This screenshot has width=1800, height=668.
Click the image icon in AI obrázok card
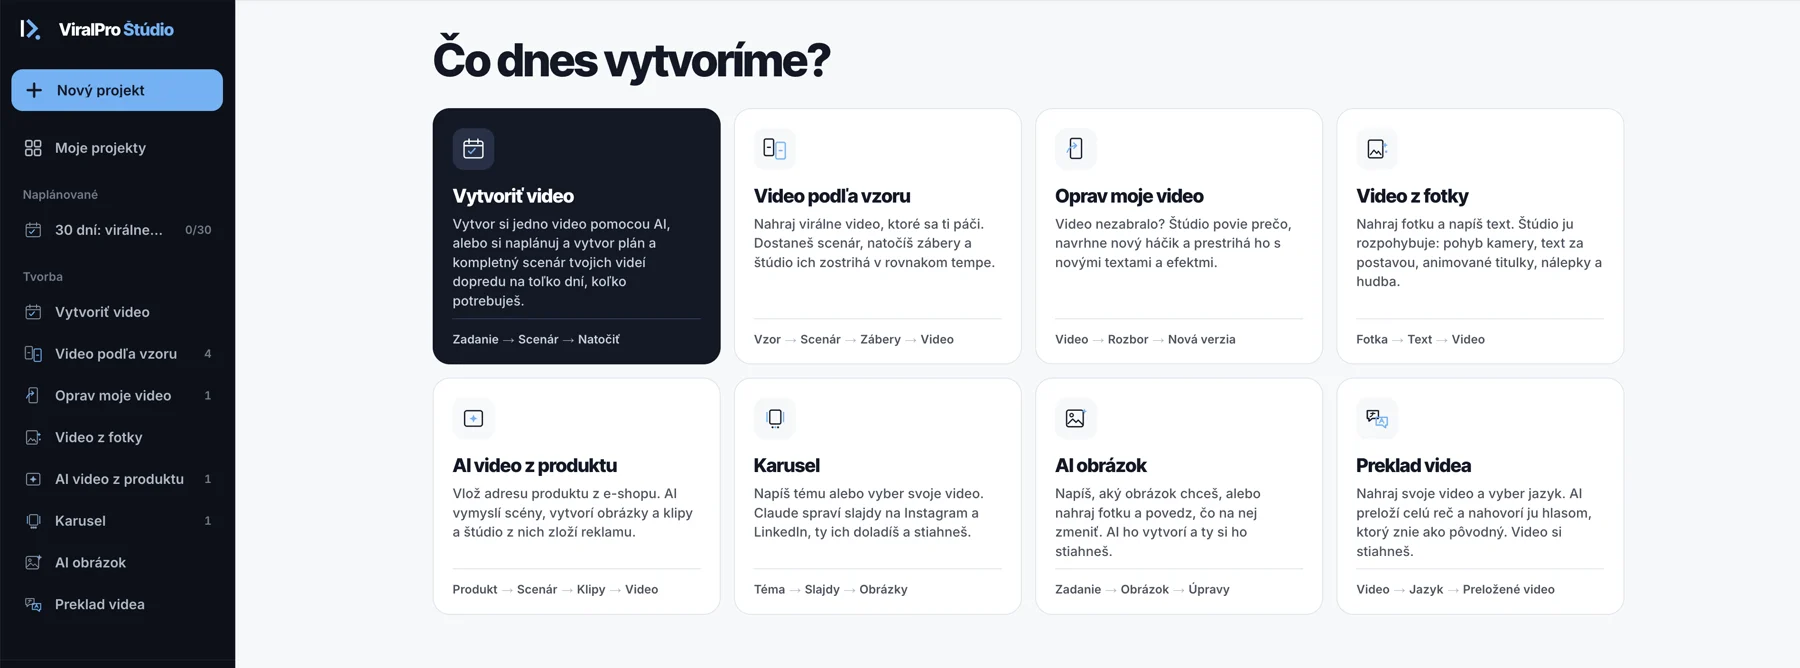(1075, 418)
